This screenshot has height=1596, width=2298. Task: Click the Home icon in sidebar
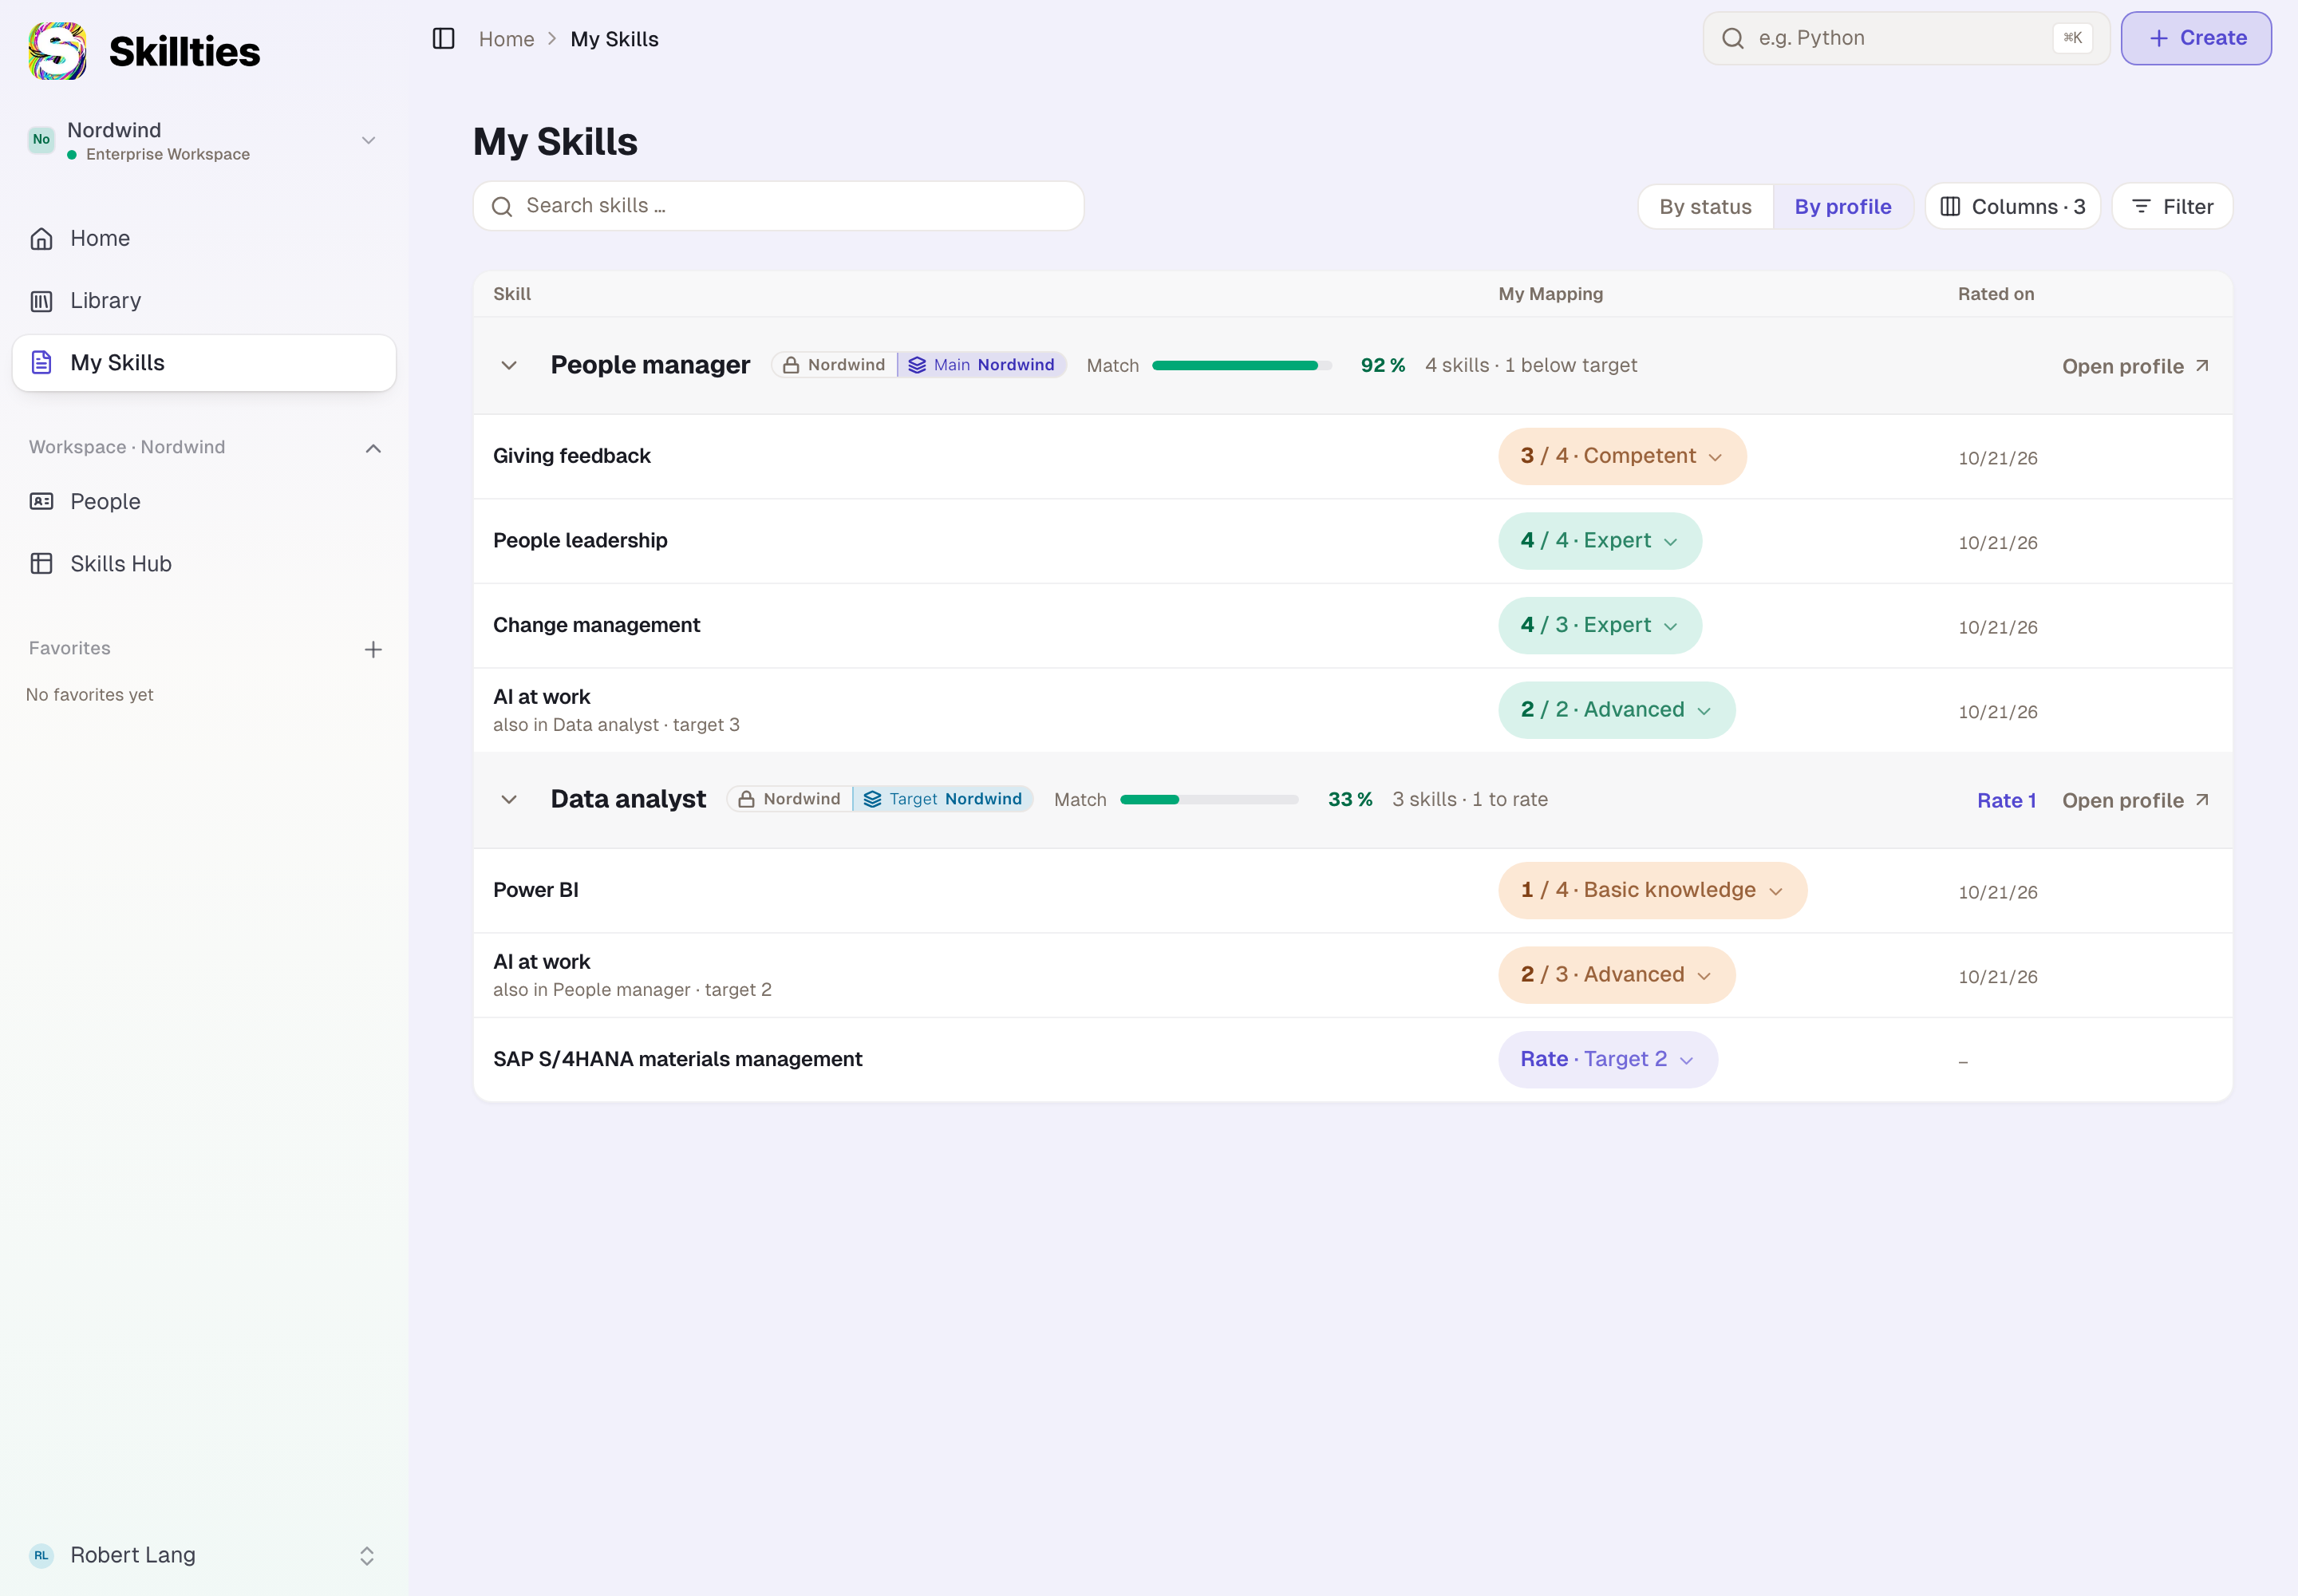tap(41, 238)
